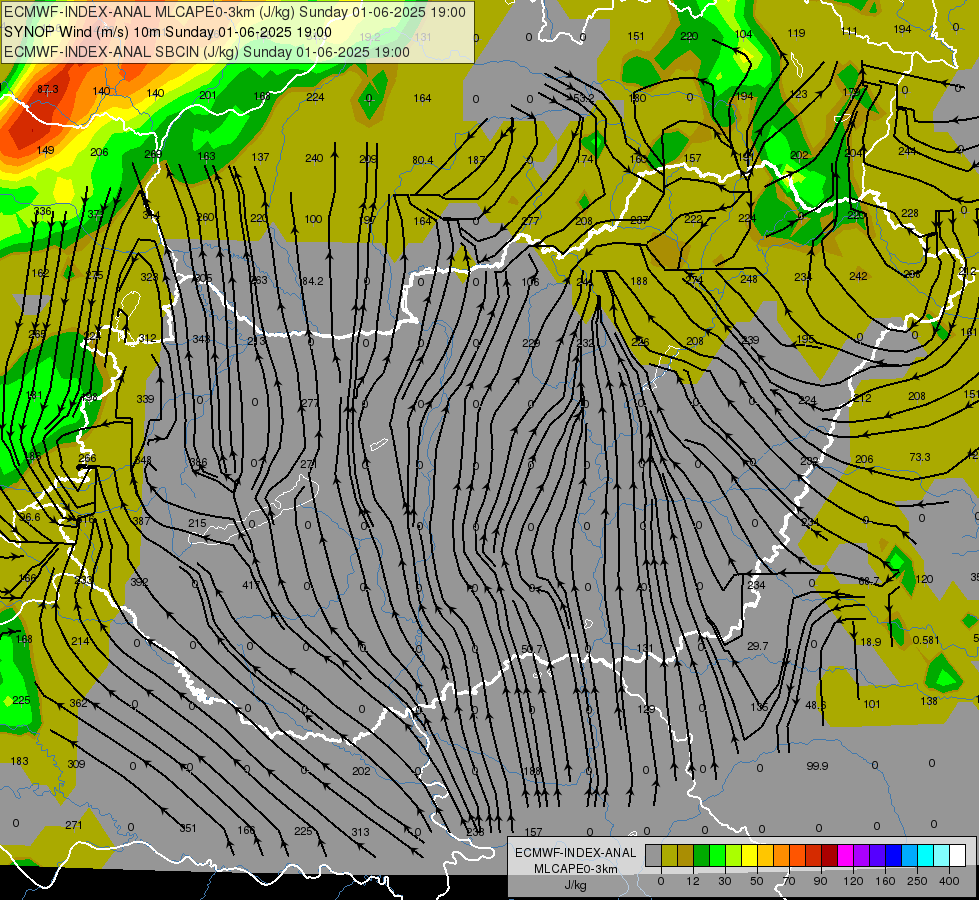
Task: Click the map value 387
Action: pos(141,521)
